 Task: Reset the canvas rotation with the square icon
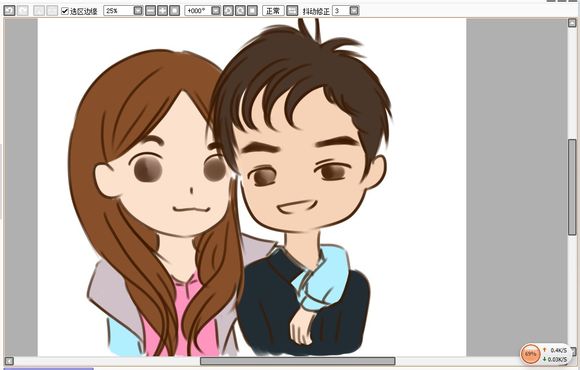tap(252, 11)
